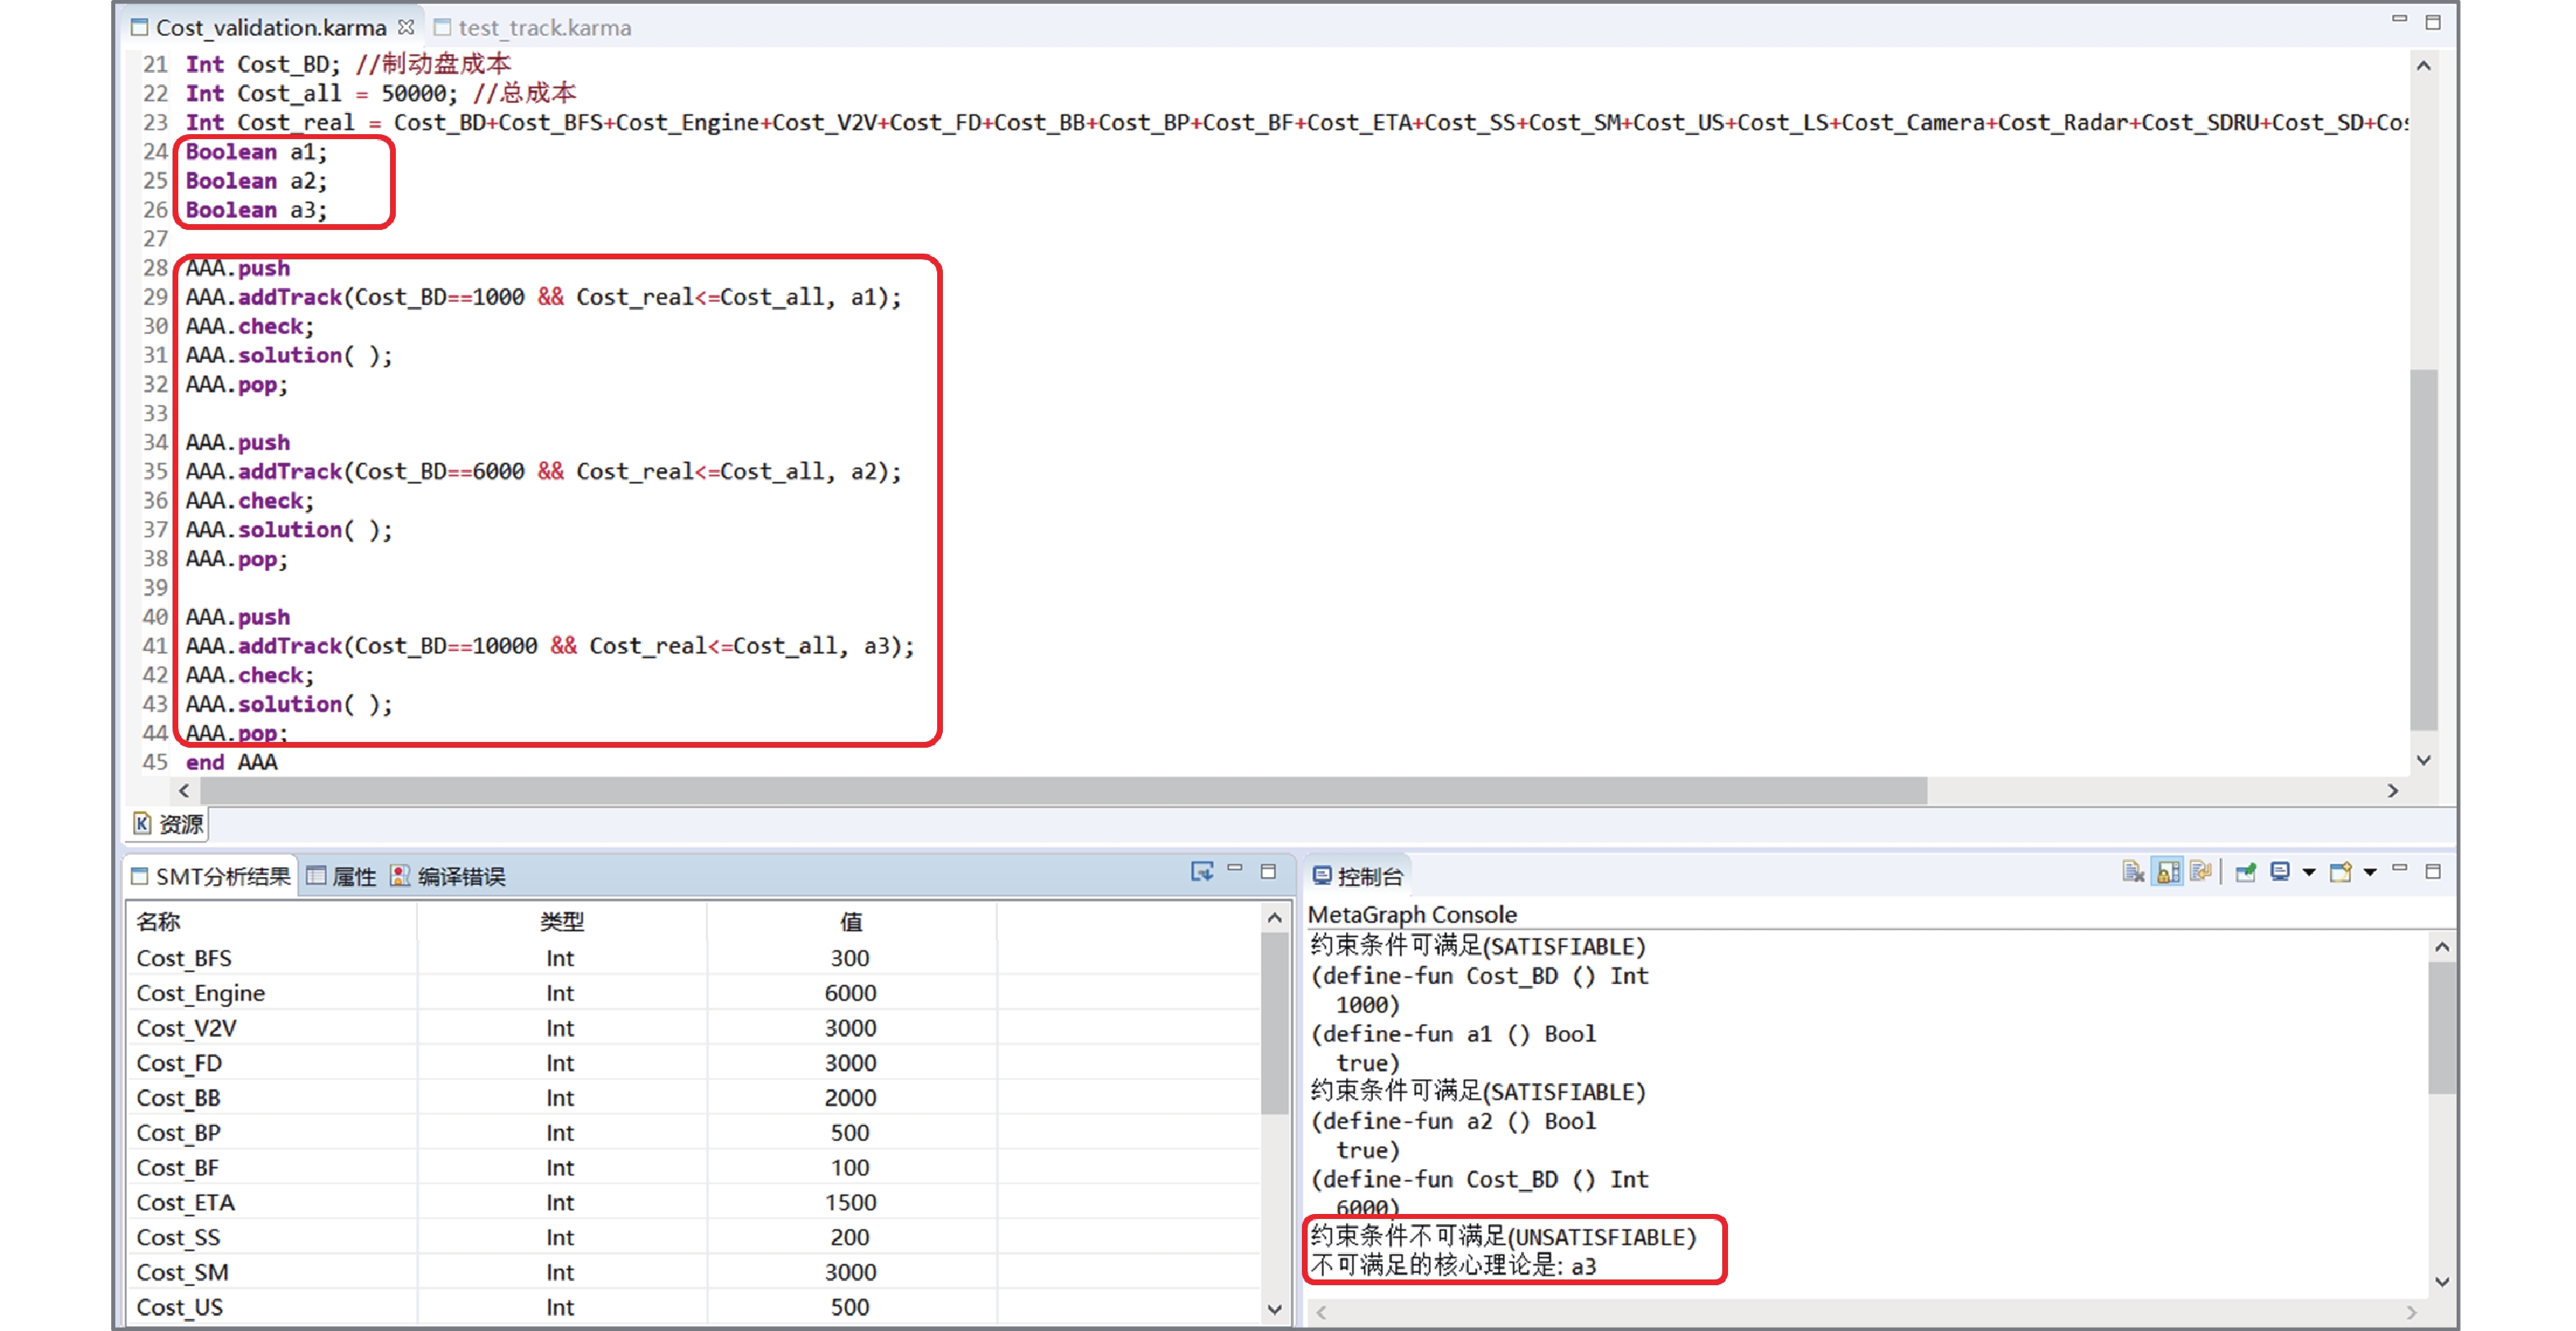Screen dimensions: 2576x1331
Task: Toggle the console scroll lock
Action: [2167, 873]
